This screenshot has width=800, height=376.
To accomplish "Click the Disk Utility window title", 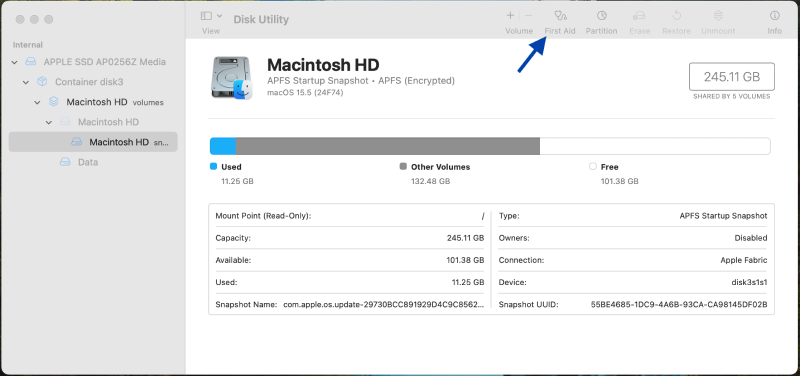I will click(261, 19).
